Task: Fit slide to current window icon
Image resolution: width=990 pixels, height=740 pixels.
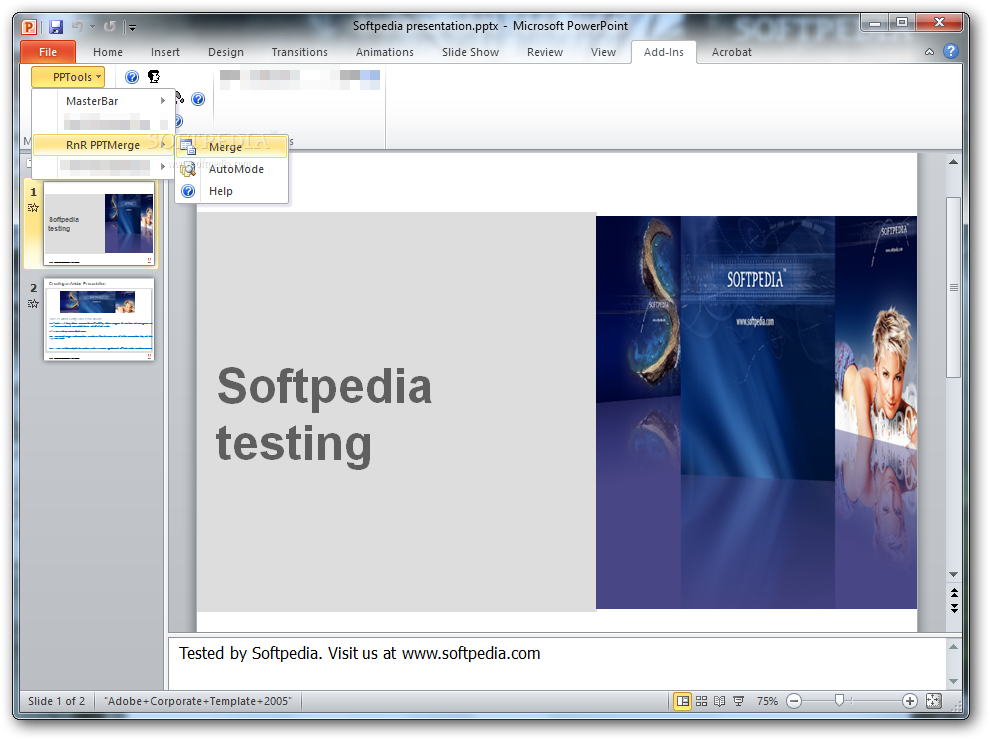Action: pos(934,701)
